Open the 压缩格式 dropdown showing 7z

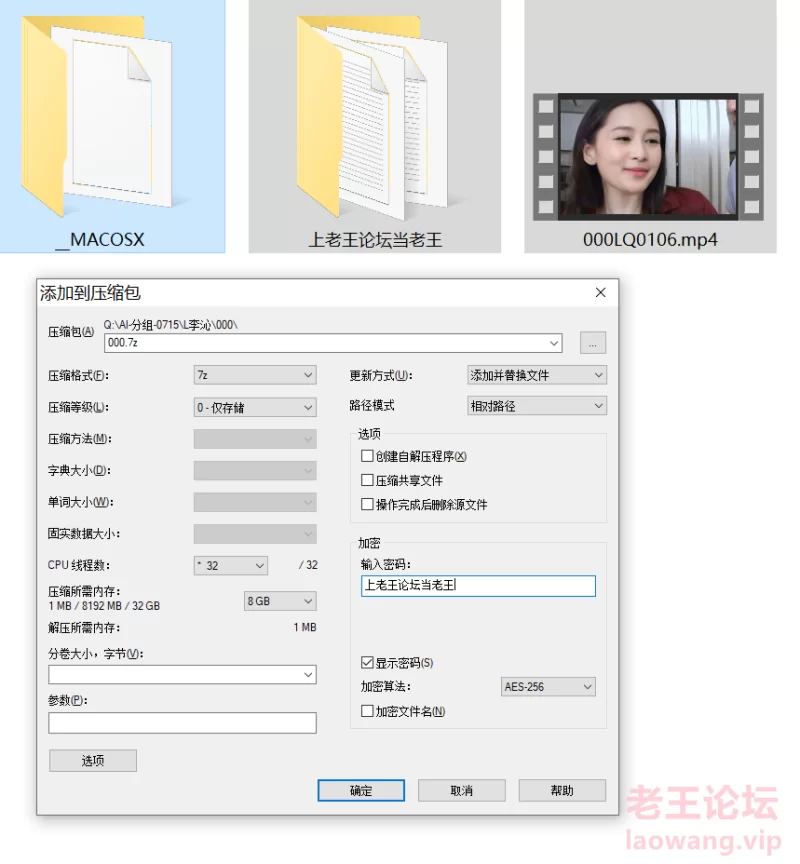click(x=255, y=375)
